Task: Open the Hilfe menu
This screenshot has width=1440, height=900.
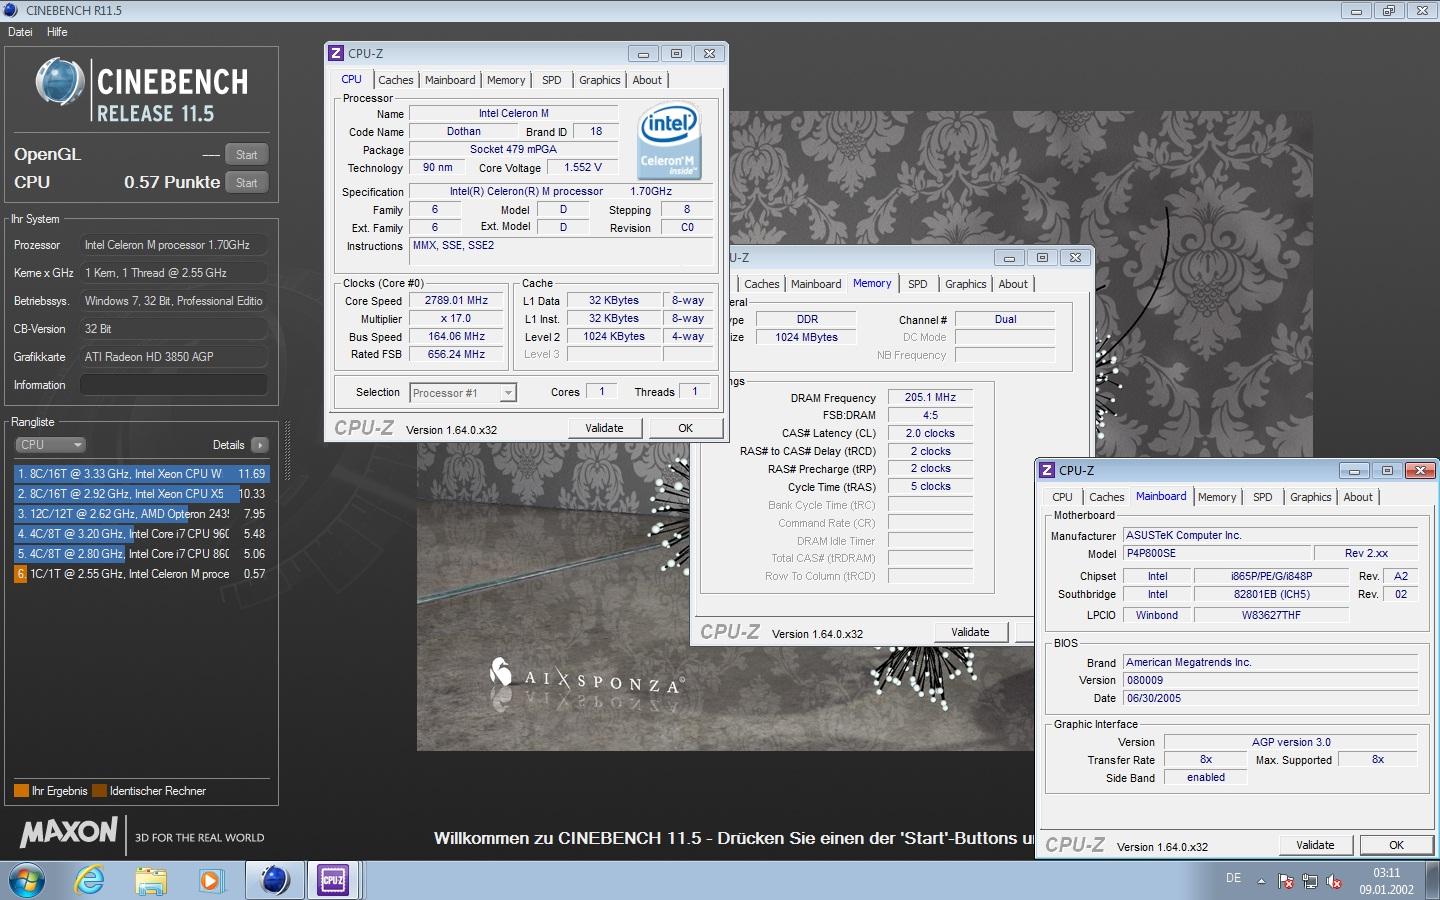Action: (57, 32)
